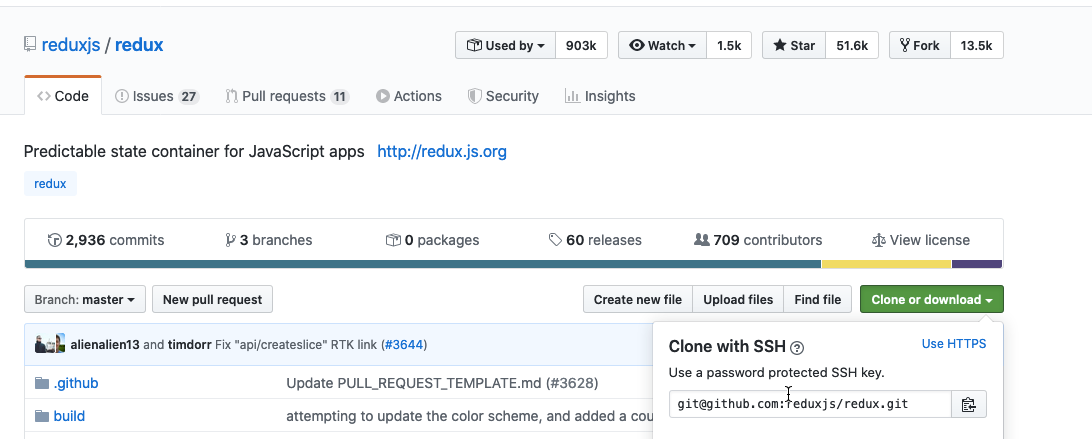
Task: View the 903k Used by count
Action: [x=582, y=45]
